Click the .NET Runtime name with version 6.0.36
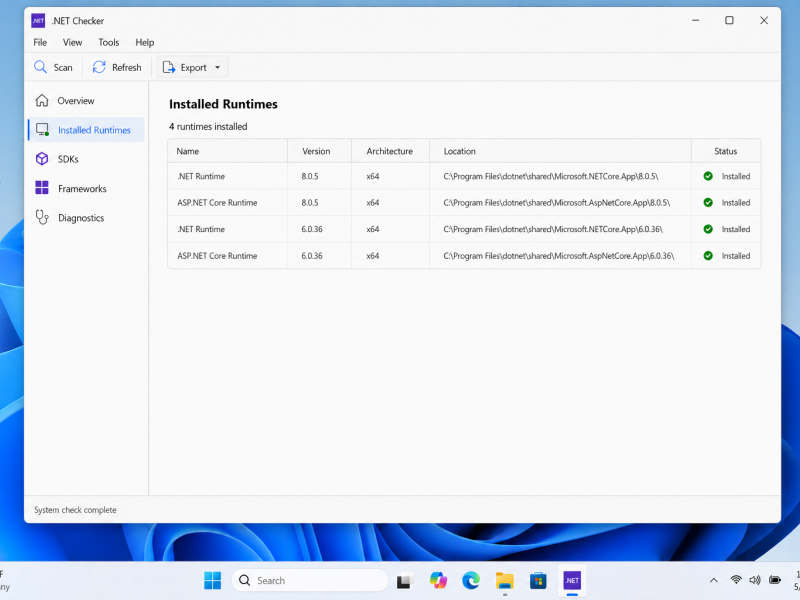Viewport: 800px width, 600px height. [201, 229]
